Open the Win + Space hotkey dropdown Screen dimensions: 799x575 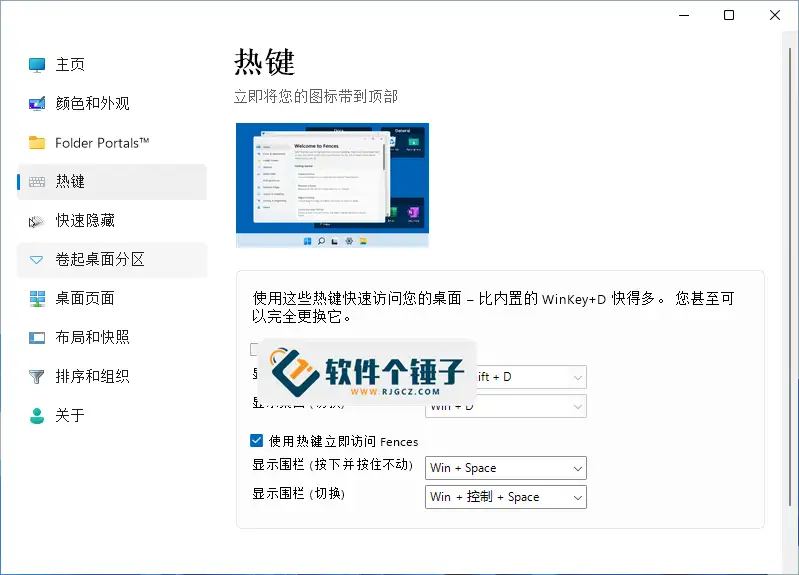505,468
